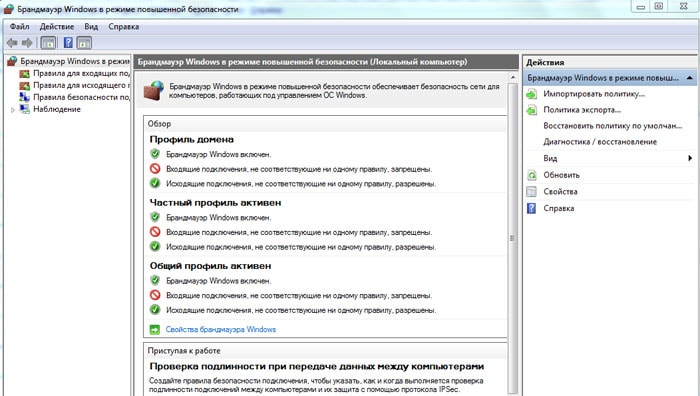Click the Back arrow toolbar icon
700x396 pixels.
[x=12, y=43]
